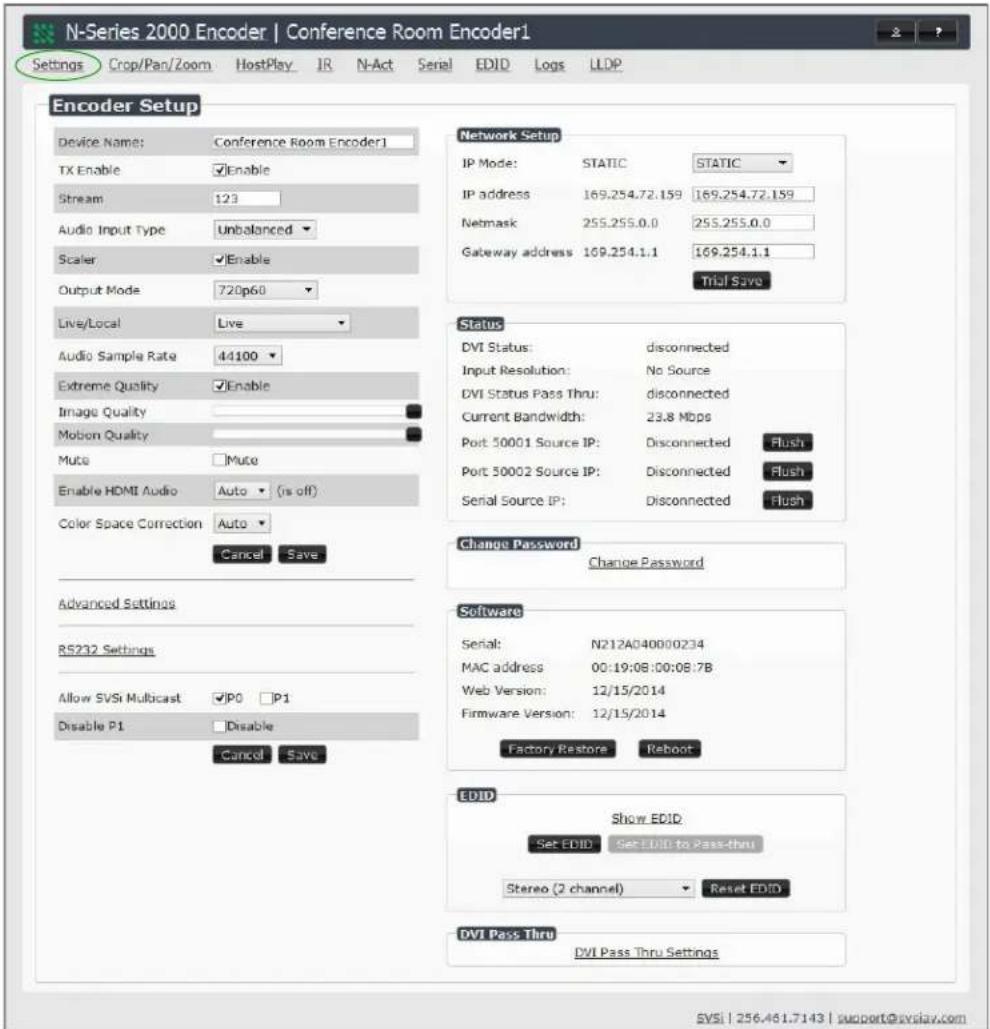Click serial number N212A040000234
Screen dimensions: 990x1029
click(648, 644)
